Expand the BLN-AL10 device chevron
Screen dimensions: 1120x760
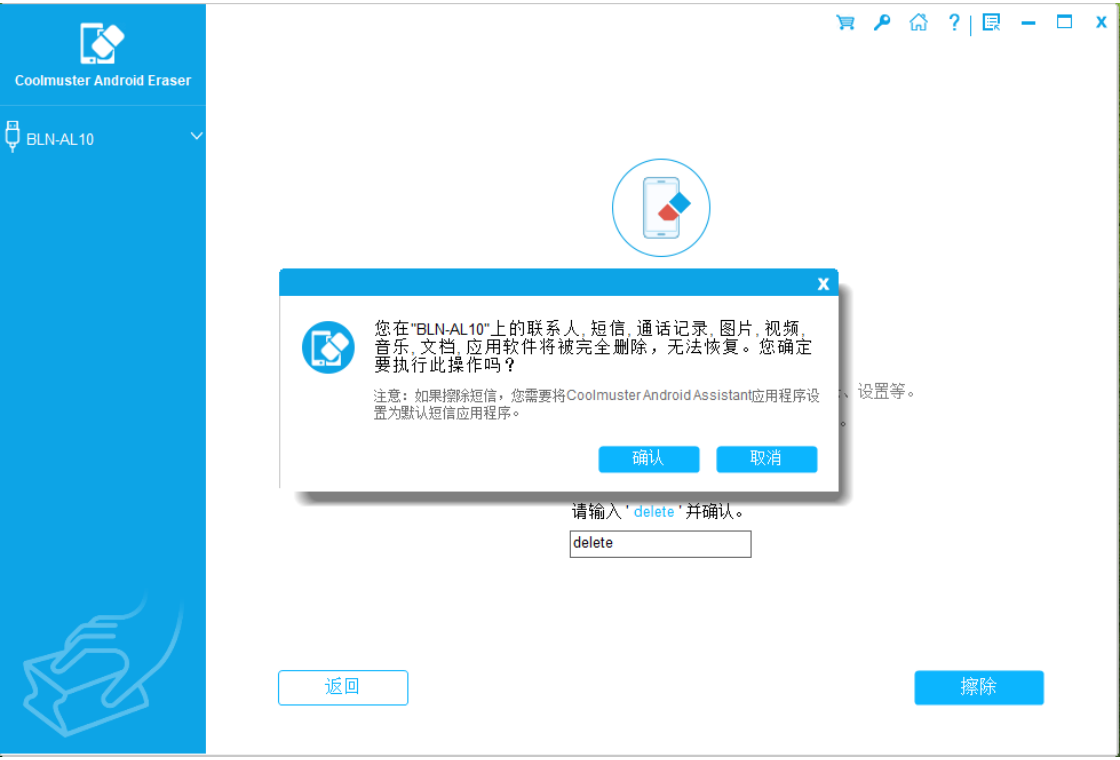pos(196,136)
